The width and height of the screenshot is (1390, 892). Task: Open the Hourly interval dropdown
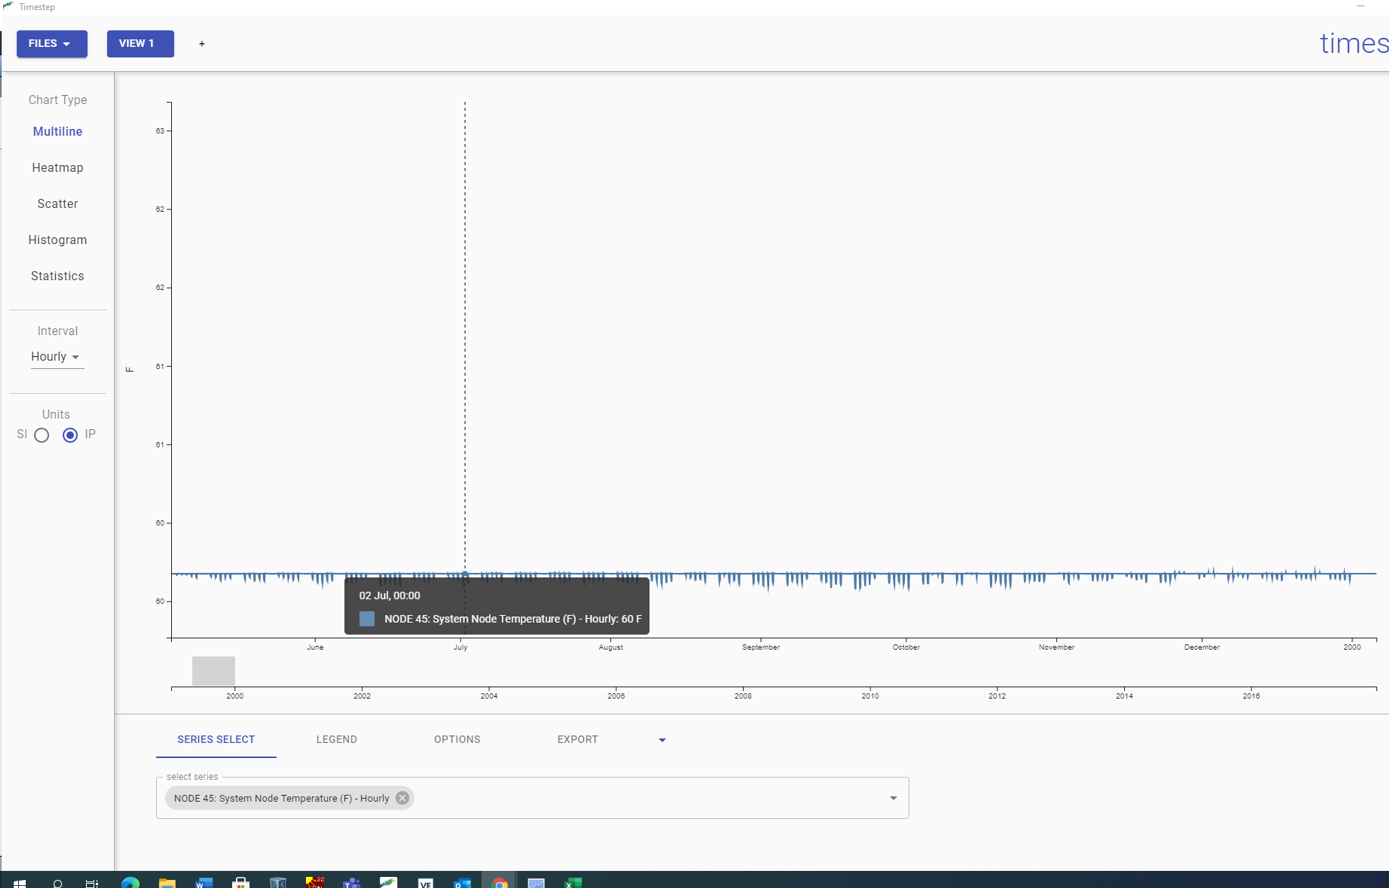coord(56,357)
